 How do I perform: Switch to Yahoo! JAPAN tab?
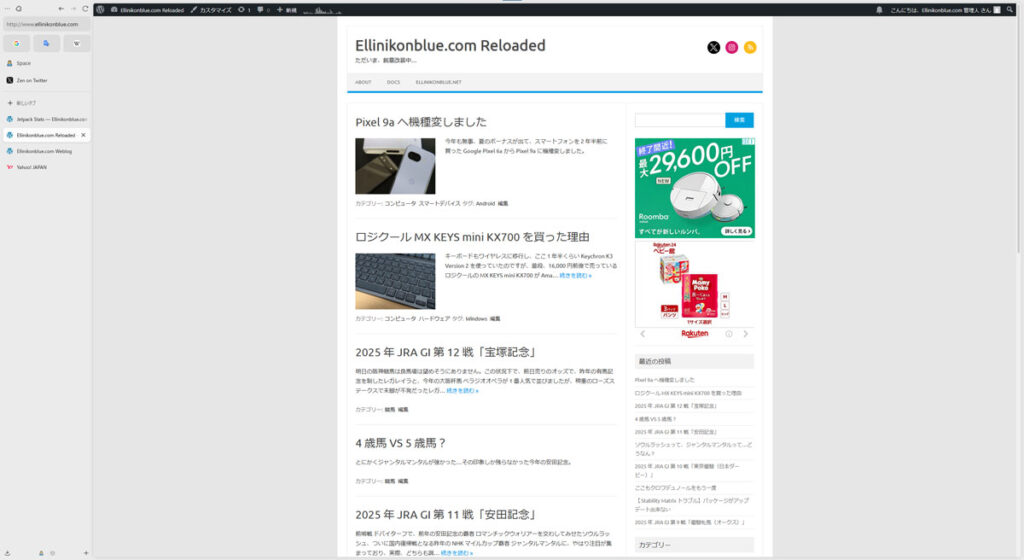click(x=46, y=167)
